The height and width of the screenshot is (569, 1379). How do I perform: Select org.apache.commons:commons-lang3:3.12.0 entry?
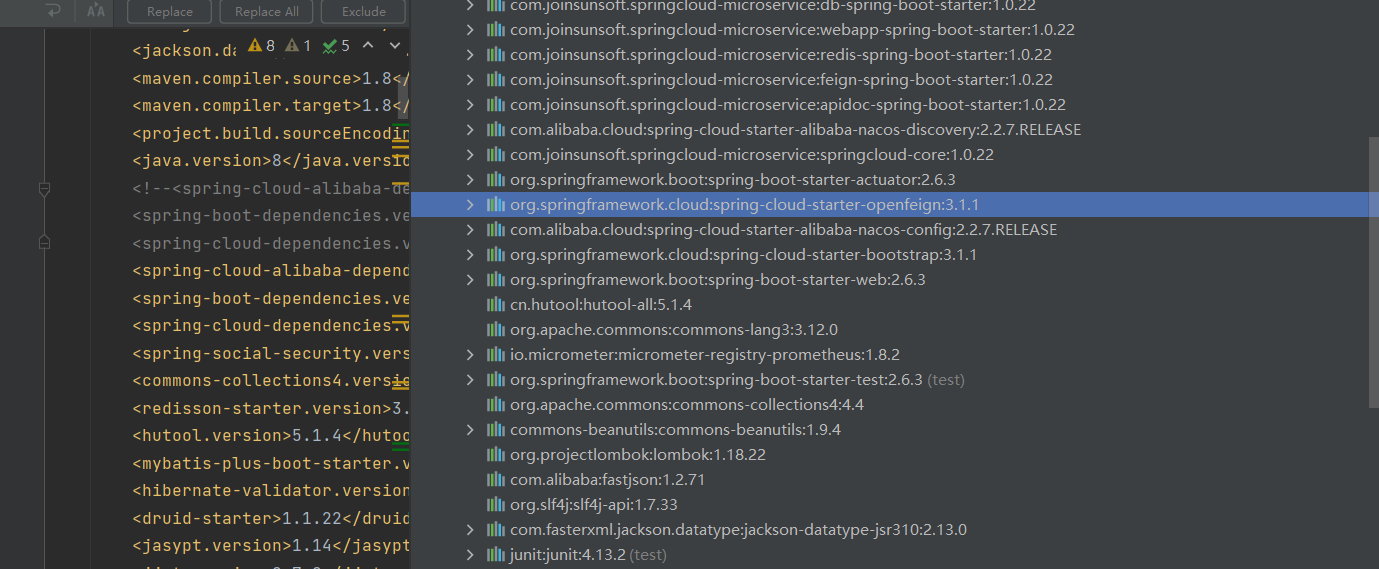coord(674,330)
